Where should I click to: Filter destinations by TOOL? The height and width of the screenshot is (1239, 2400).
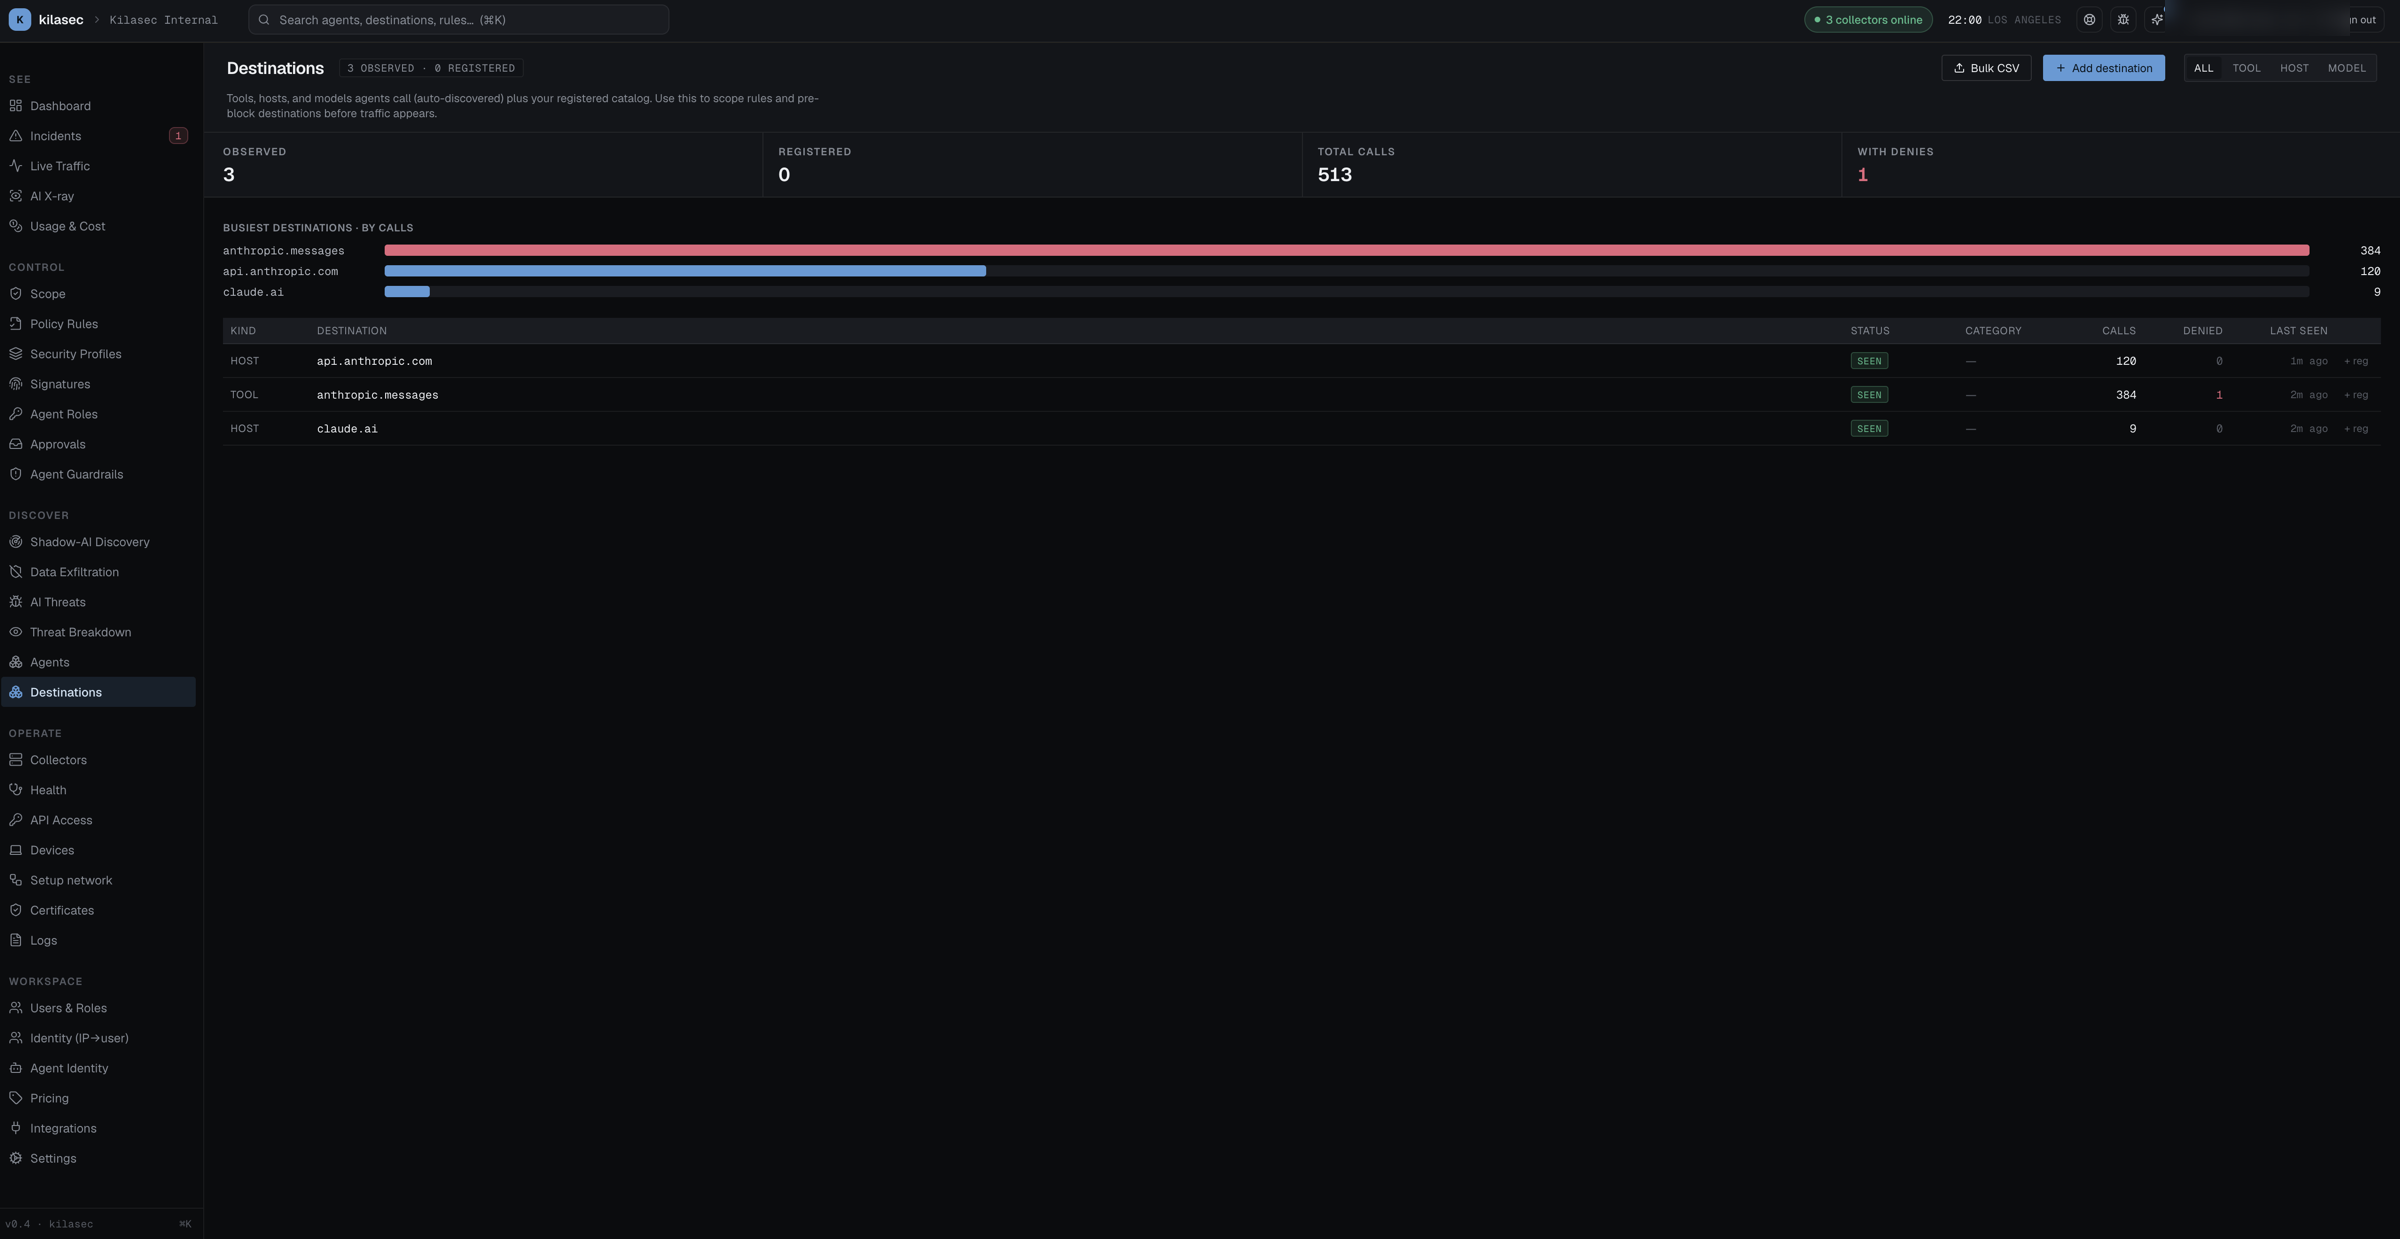coord(2246,68)
